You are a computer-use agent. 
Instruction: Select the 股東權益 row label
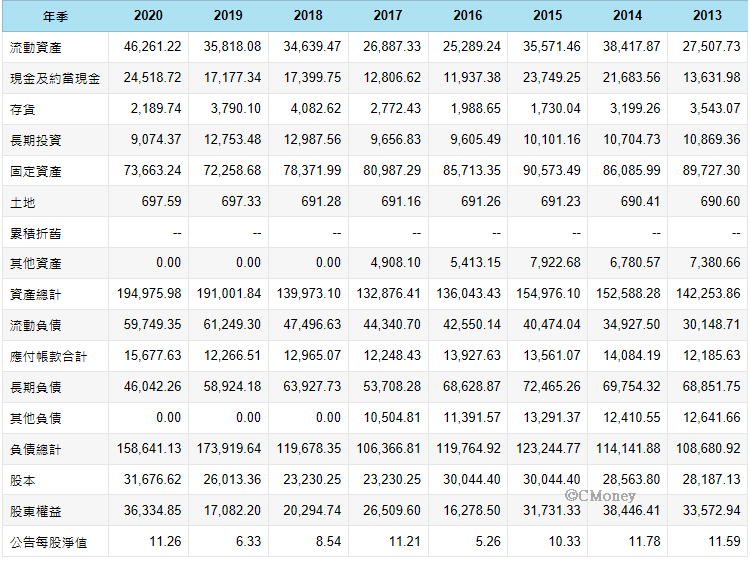pos(36,512)
